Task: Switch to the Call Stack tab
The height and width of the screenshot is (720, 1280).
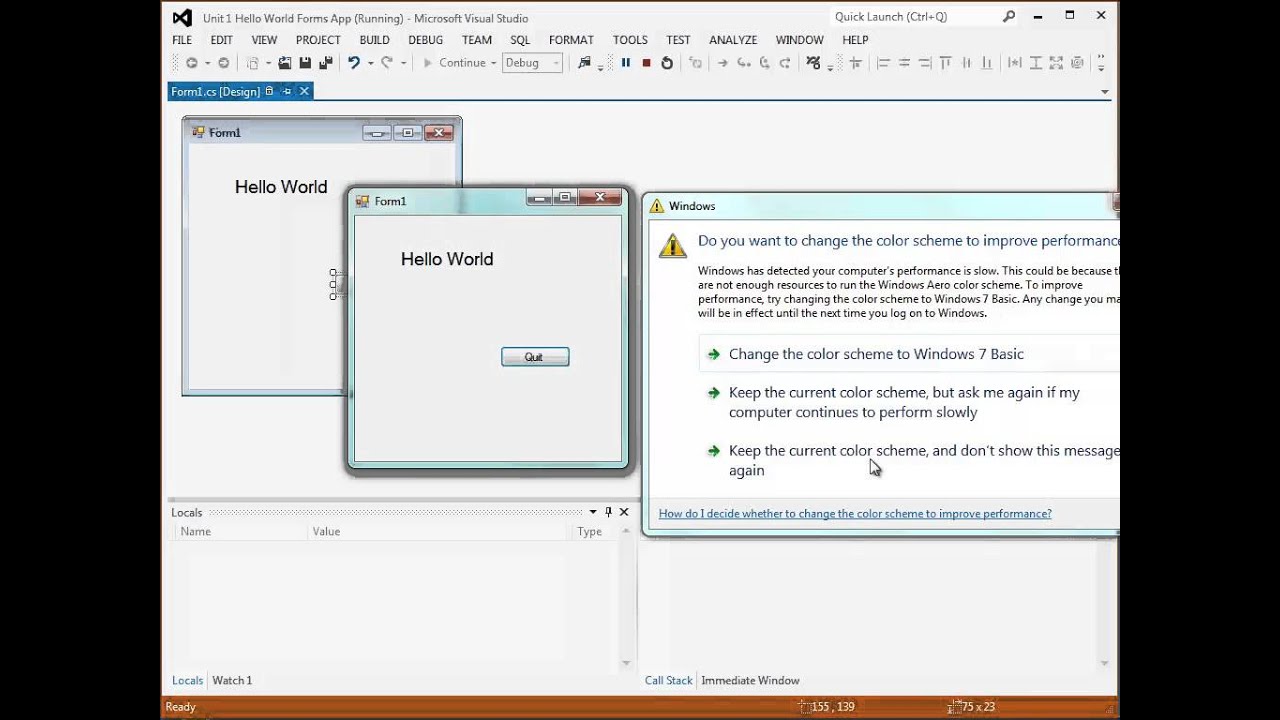Action: [x=668, y=680]
